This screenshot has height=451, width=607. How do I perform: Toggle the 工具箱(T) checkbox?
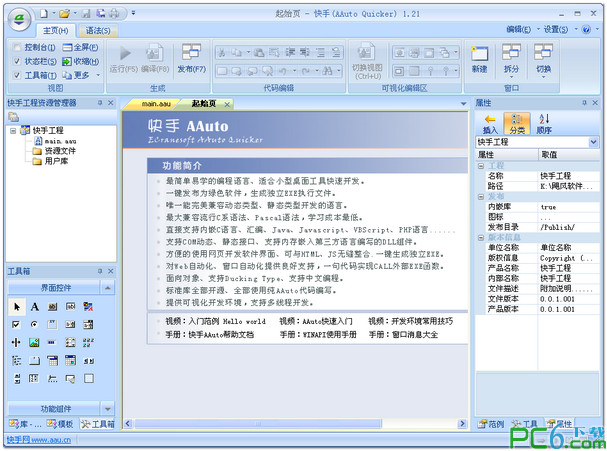click(17, 75)
